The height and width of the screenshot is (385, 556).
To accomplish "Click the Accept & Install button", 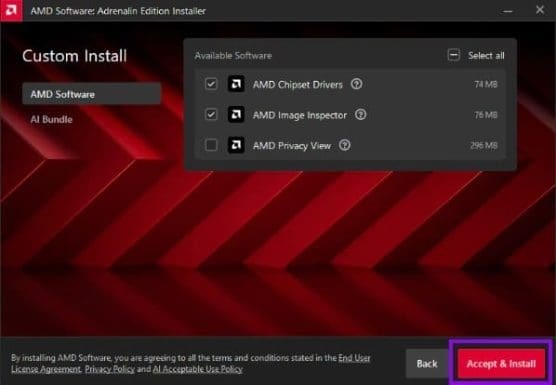I will (x=501, y=364).
